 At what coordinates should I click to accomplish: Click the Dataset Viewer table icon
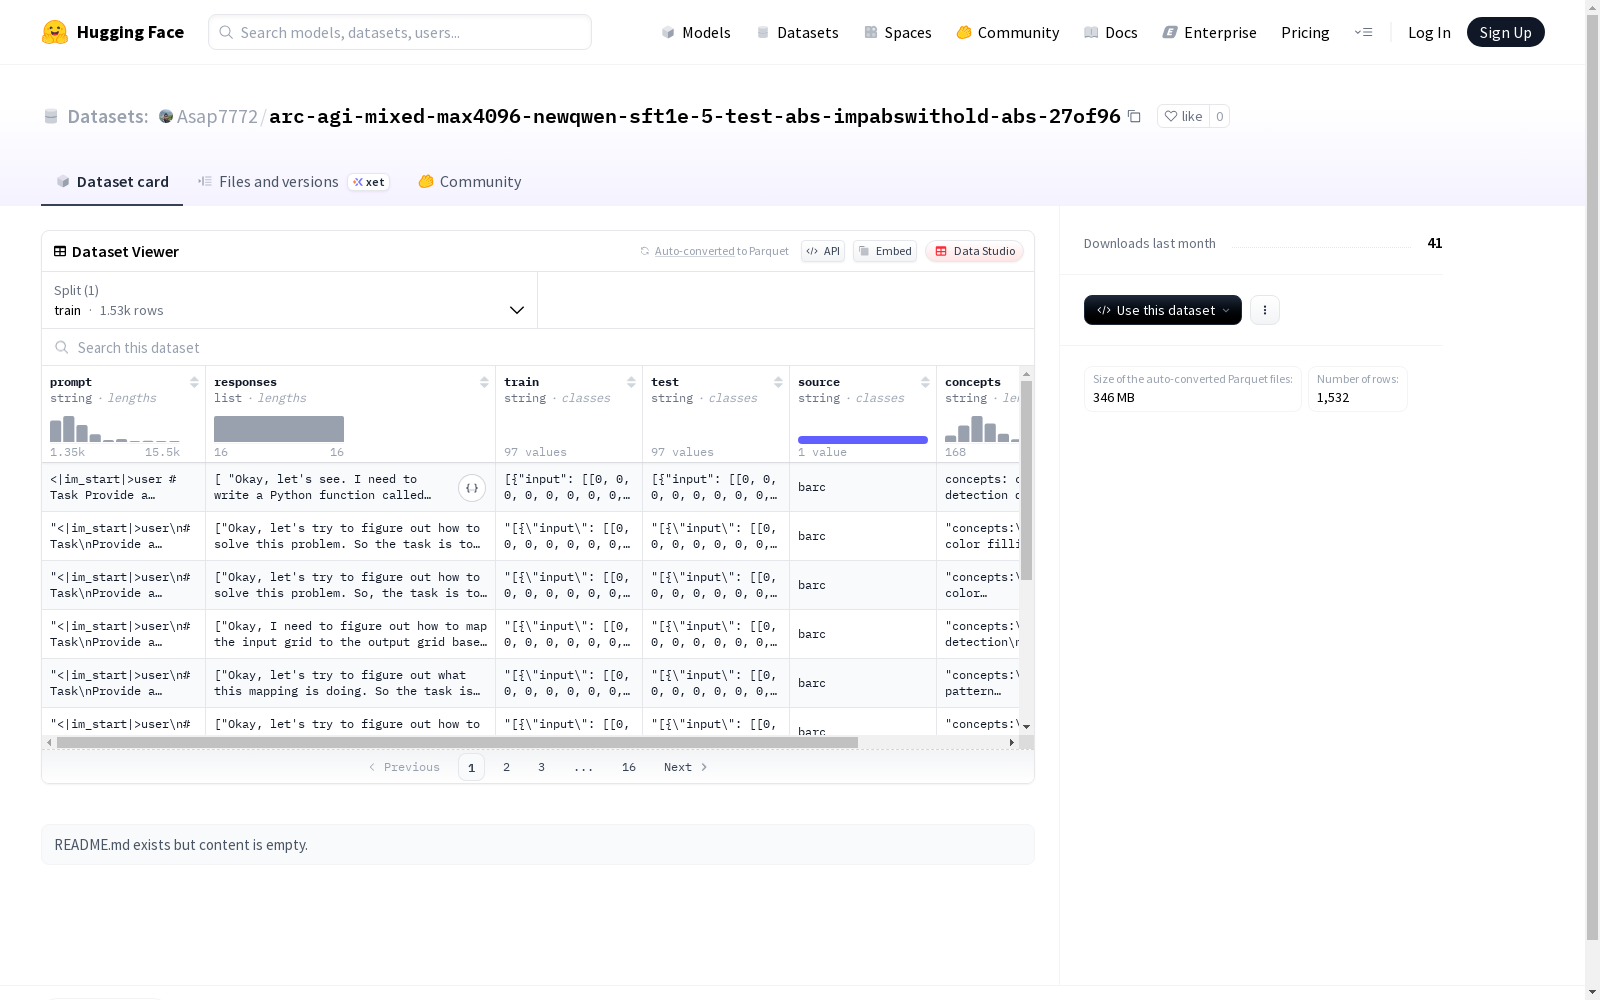tap(60, 251)
